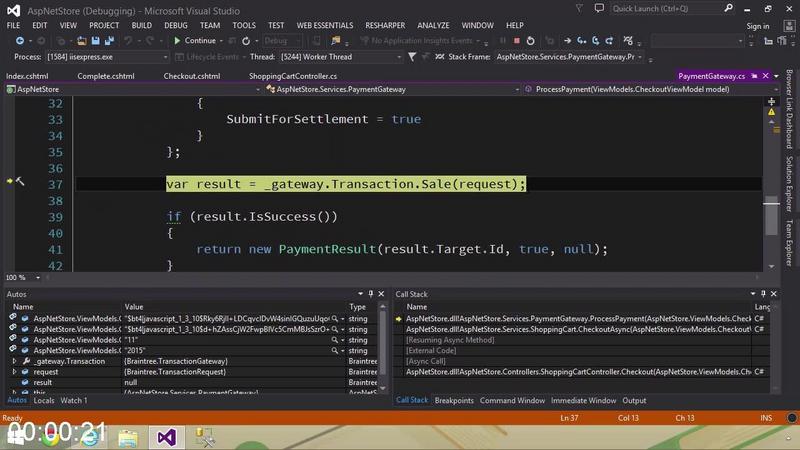Screen dimensions: 800x450
Task: Click the Refresh browser link icon
Action: pyautogui.click(x=246, y=41)
